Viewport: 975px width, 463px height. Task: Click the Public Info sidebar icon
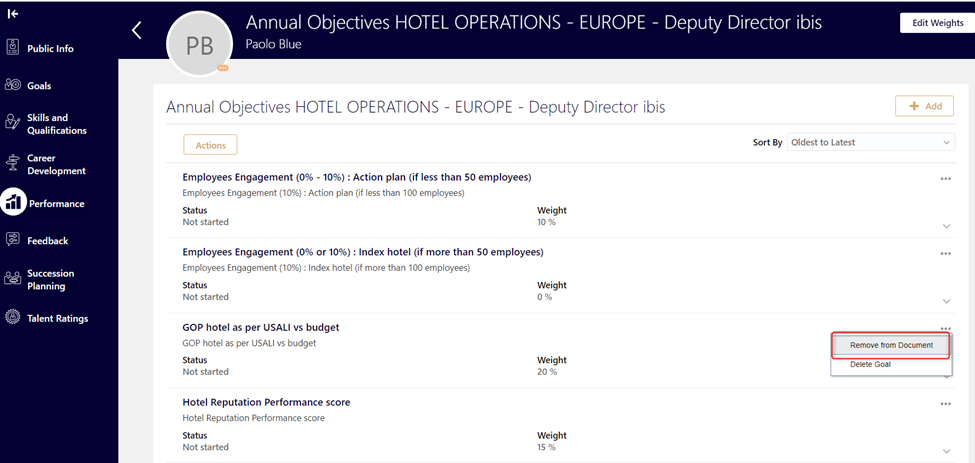[x=12, y=48]
